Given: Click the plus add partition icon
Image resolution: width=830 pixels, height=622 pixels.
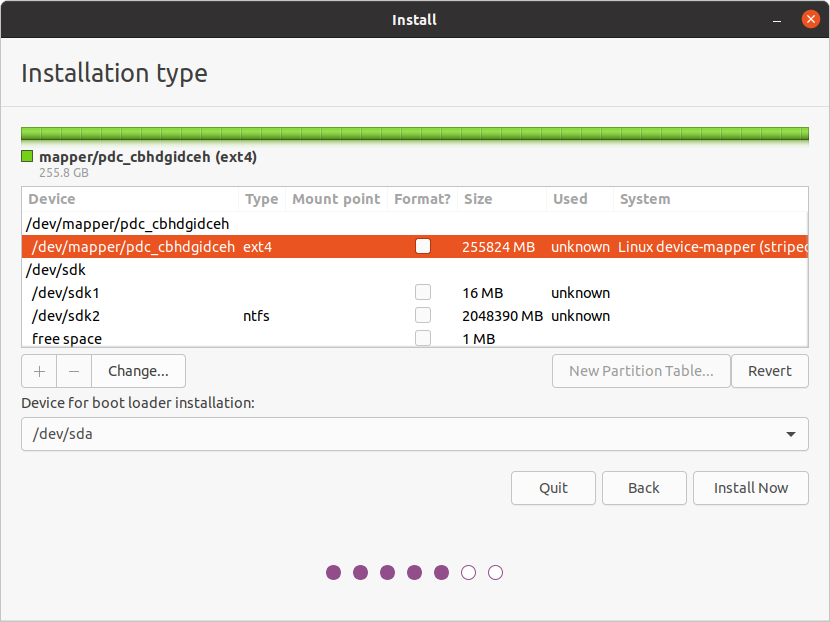Looking at the screenshot, I should click(39, 371).
